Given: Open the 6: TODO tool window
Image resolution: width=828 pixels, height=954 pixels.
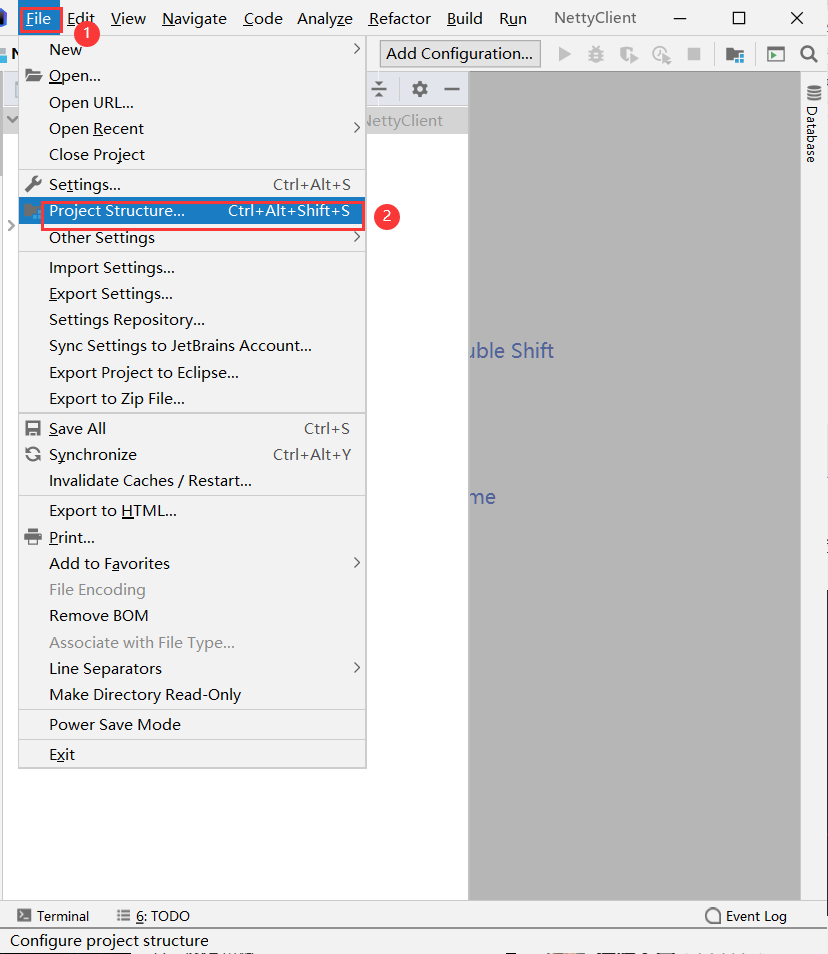Looking at the screenshot, I should [x=153, y=916].
